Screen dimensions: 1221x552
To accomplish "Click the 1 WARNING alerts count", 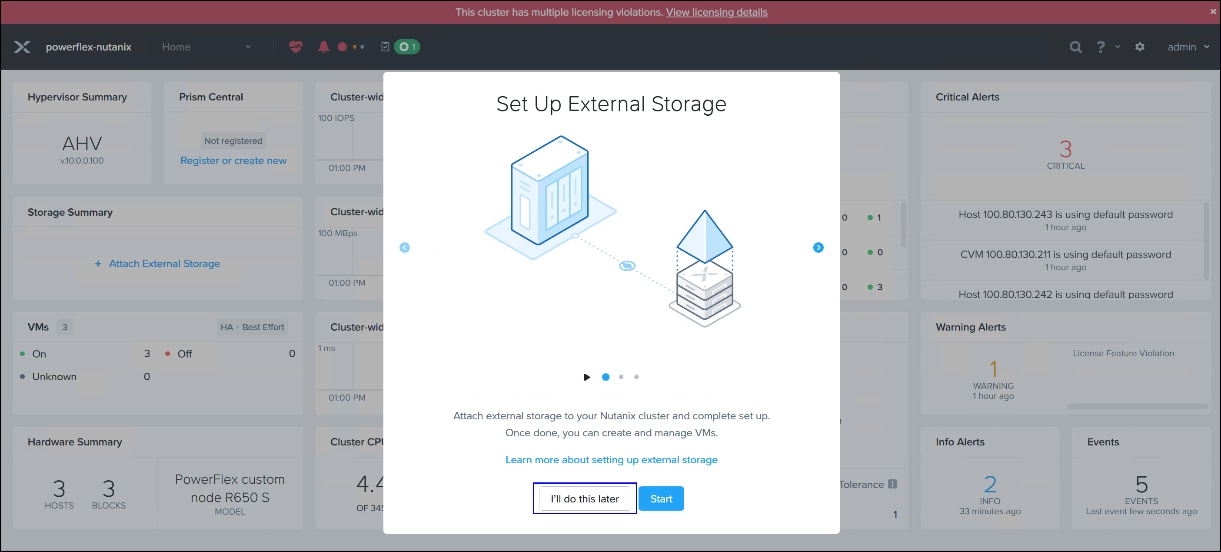I will (993, 375).
